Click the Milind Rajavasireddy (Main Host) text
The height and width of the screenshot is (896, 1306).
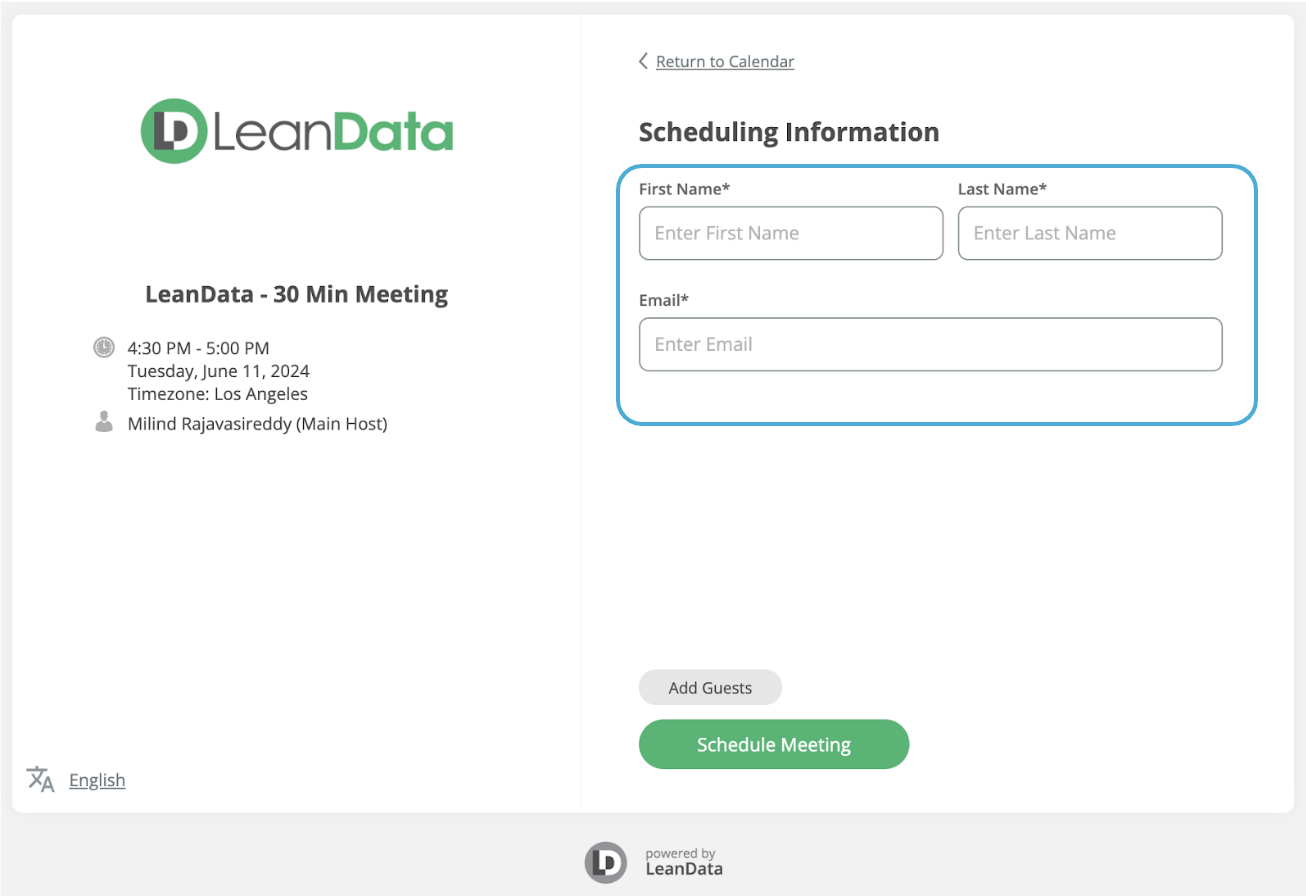coord(257,424)
